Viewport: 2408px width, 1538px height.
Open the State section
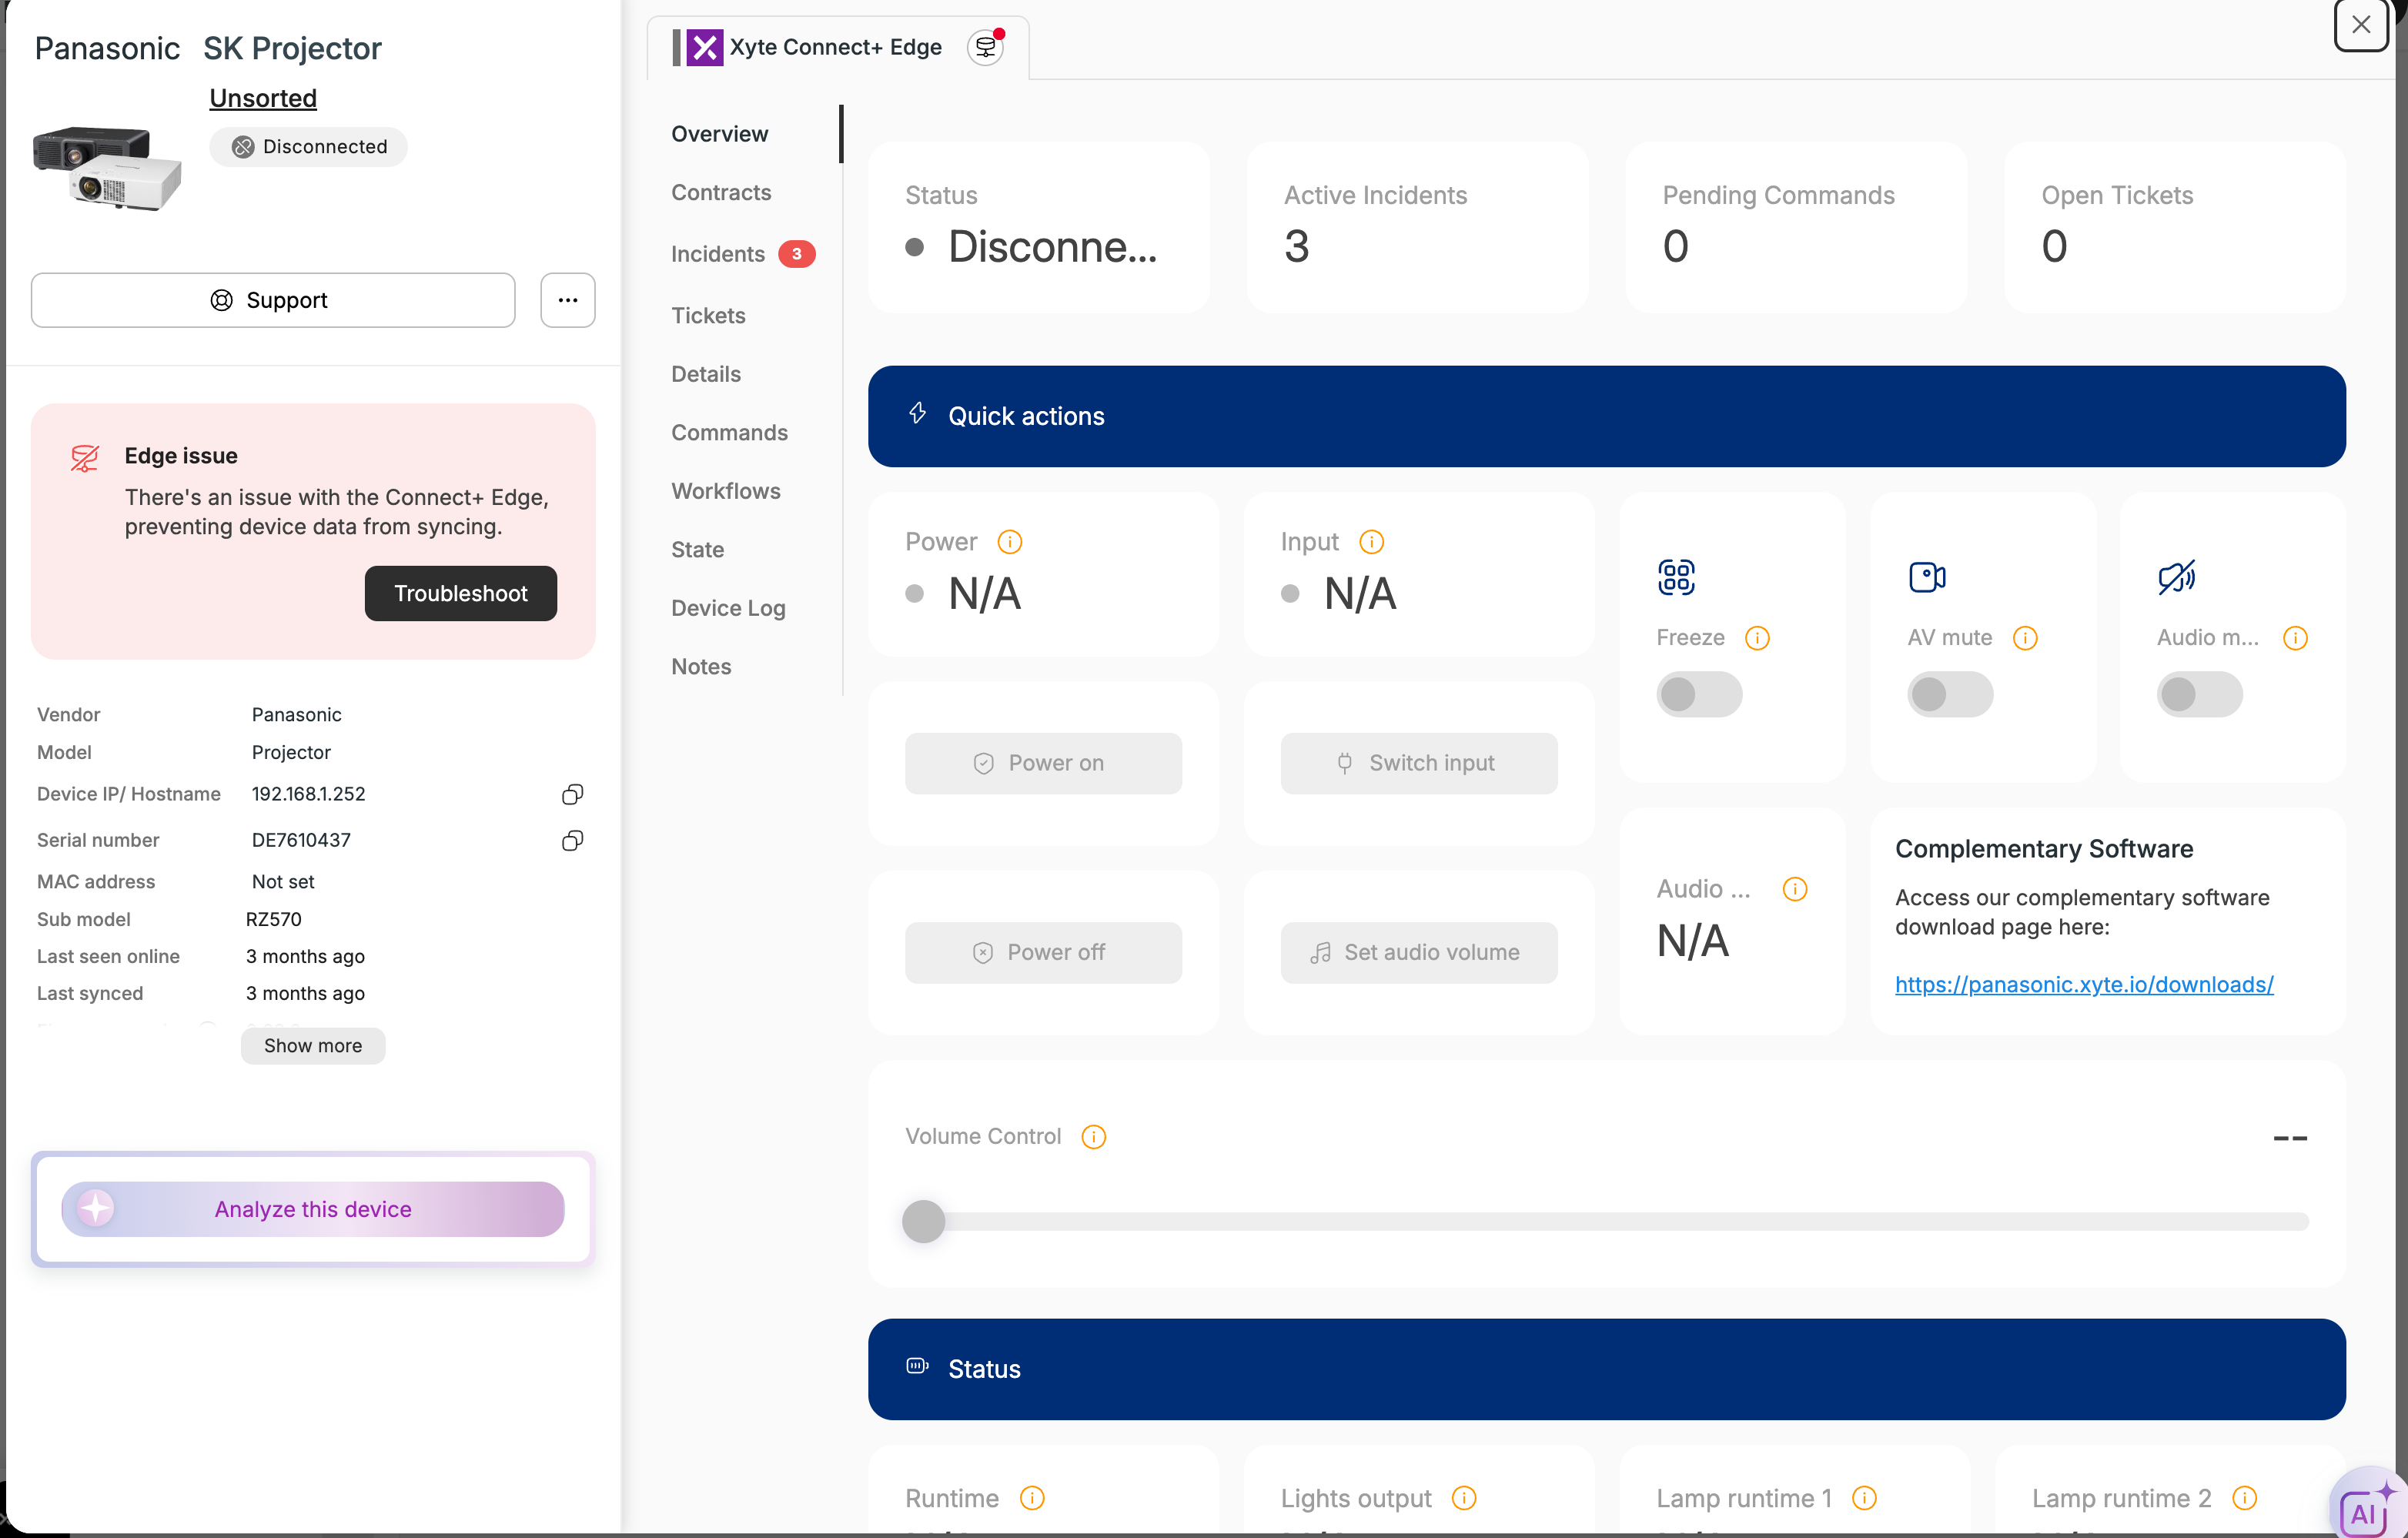click(698, 550)
